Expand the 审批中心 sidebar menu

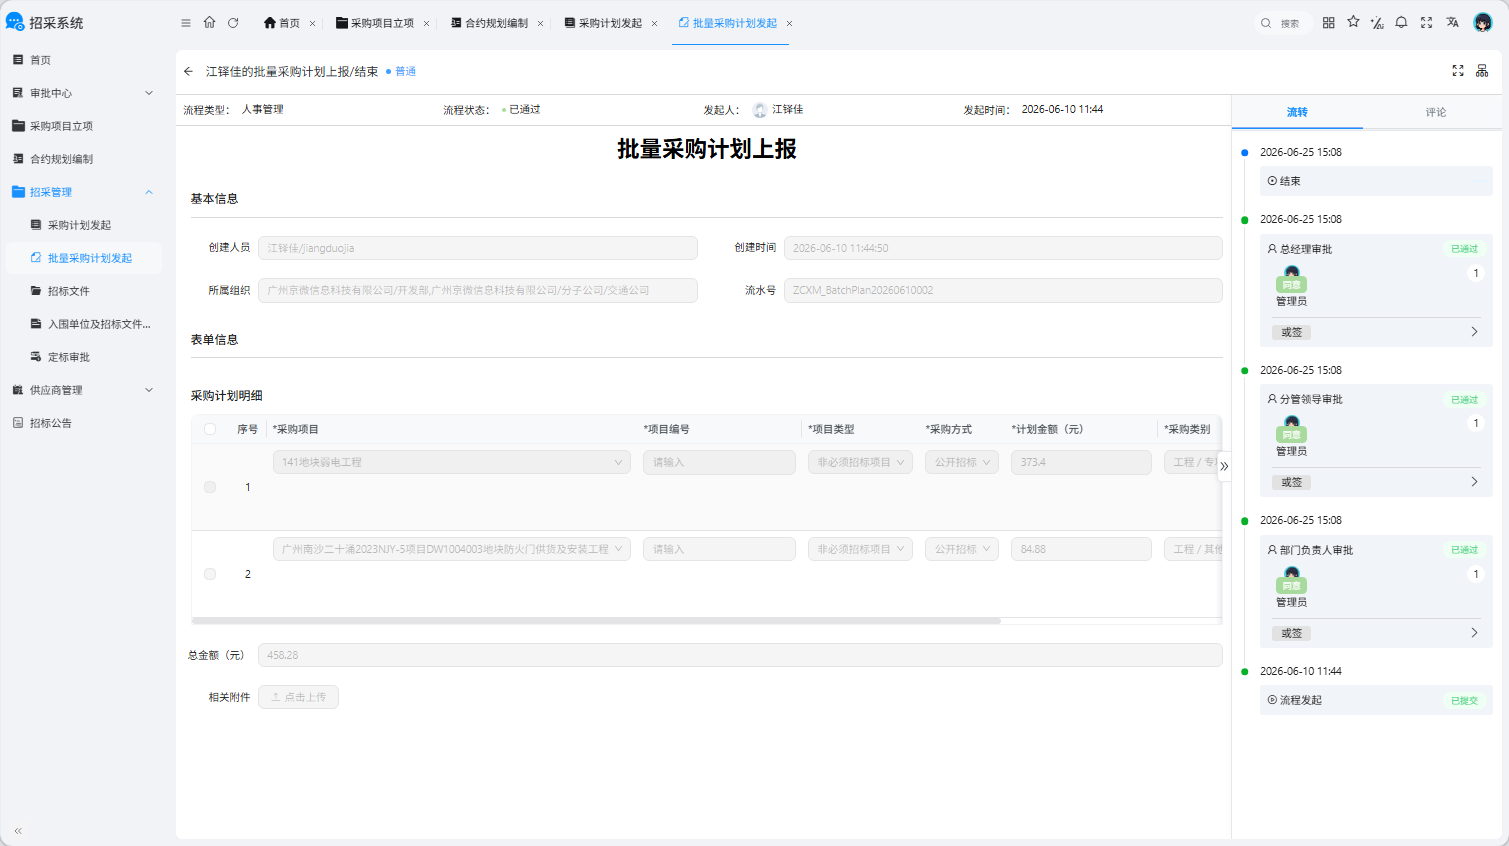pyautogui.click(x=83, y=93)
